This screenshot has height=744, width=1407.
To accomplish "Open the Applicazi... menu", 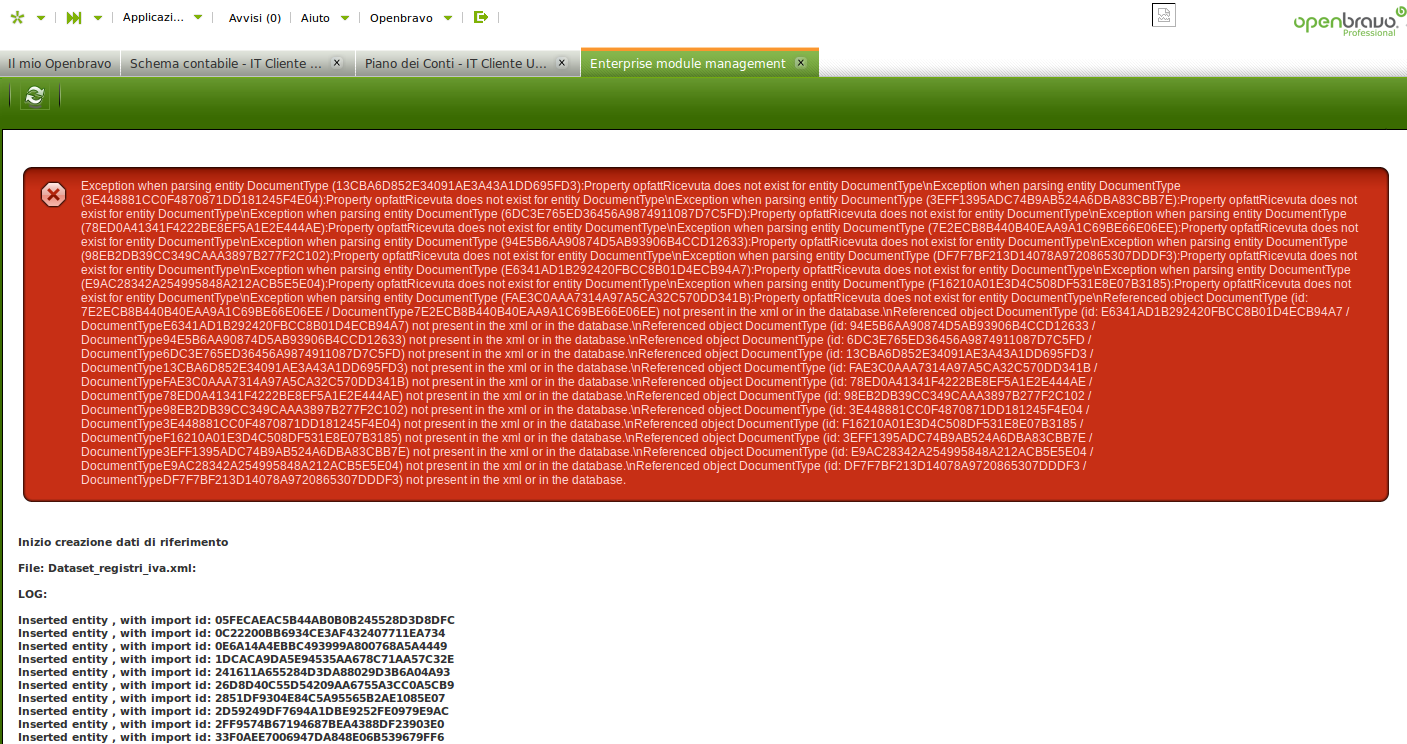I will [x=154, y=18].
